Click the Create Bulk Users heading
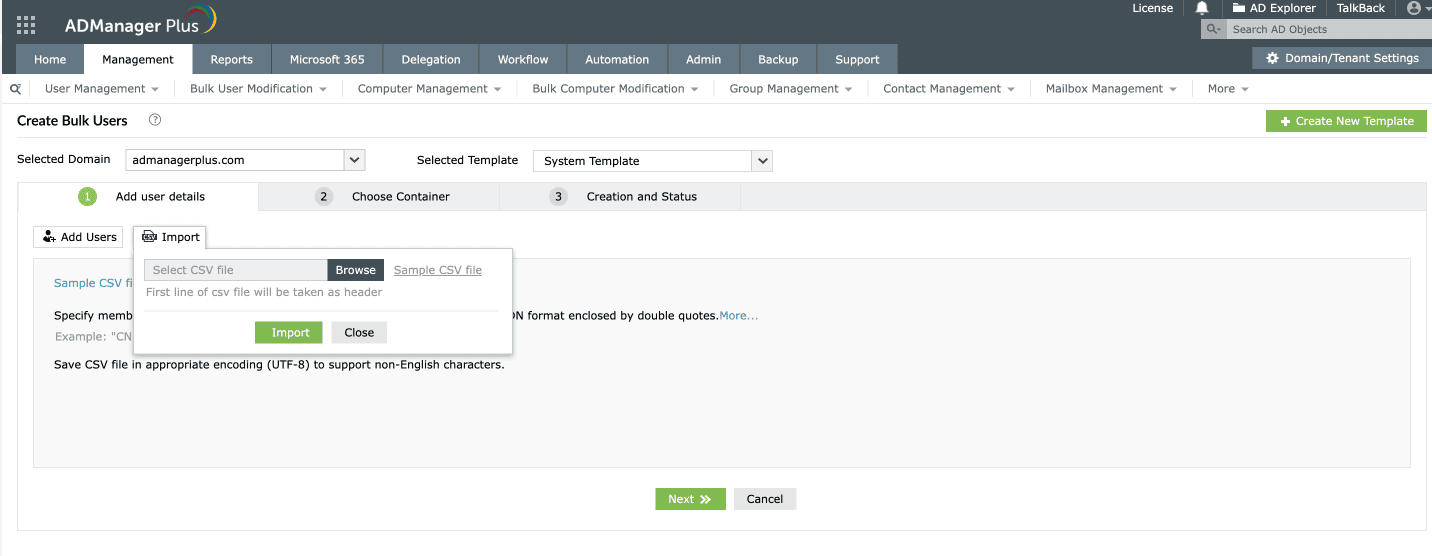This screenshot has height=556, width=1432. click(73, 120)
